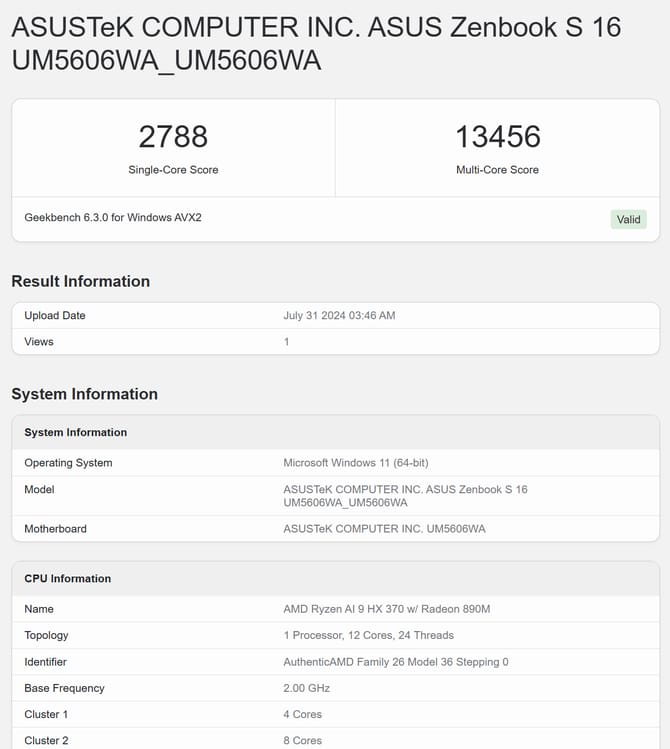Click the Motherboard row label
Image resolution: width=670 pixels, height=749 pixels.
point(55,529)
